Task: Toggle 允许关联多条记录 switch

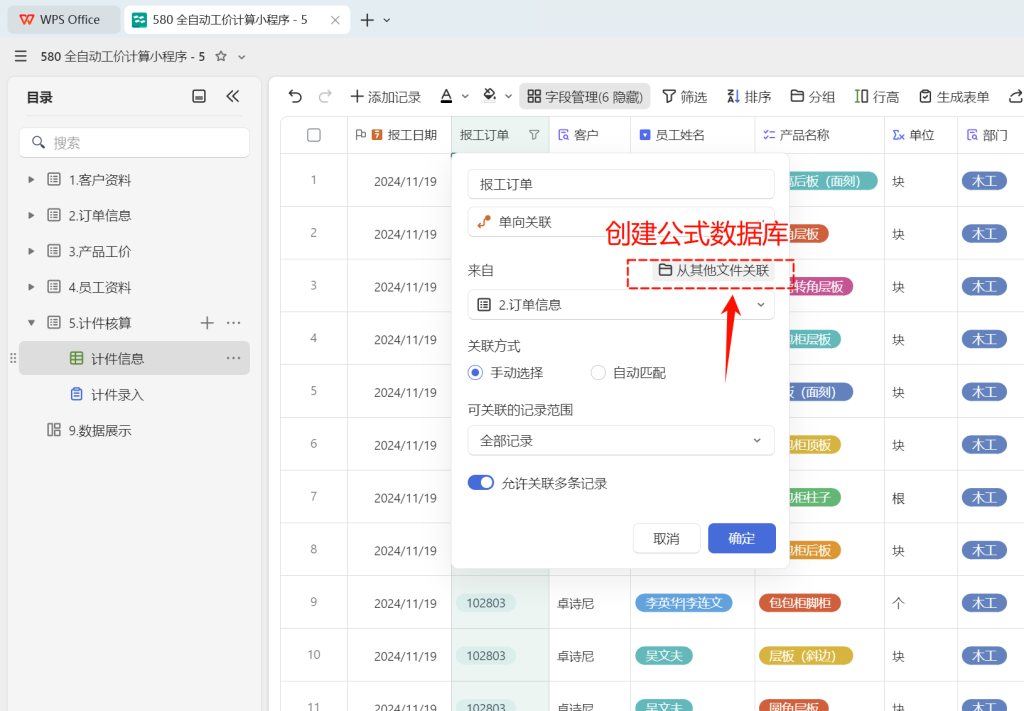Action: pos(481,483)
